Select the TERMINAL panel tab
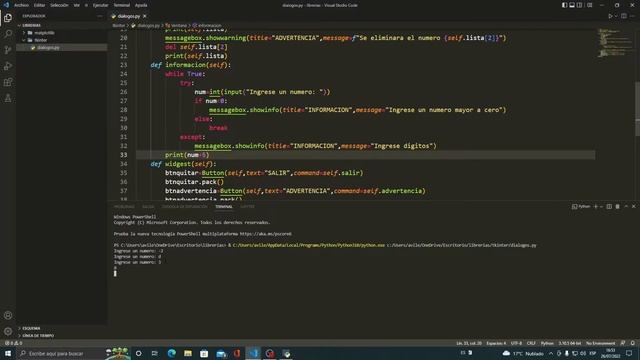 coord(224,207)
